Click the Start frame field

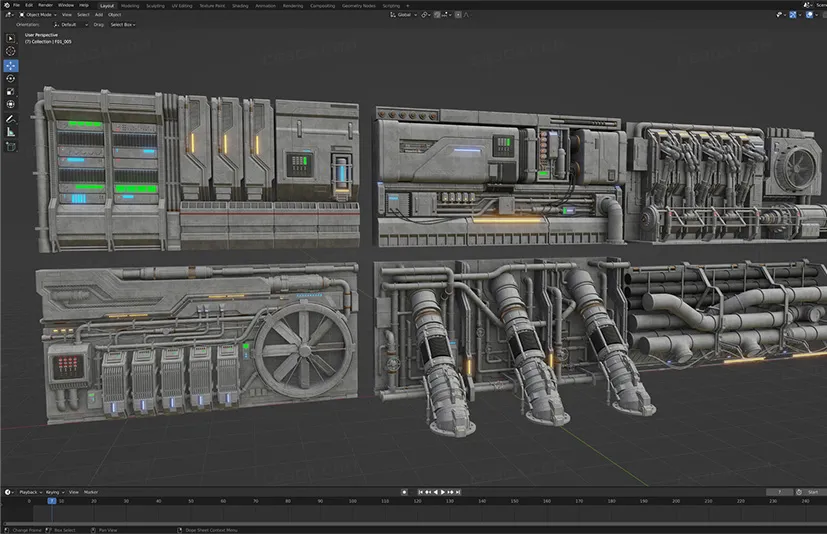pos(815,492)
